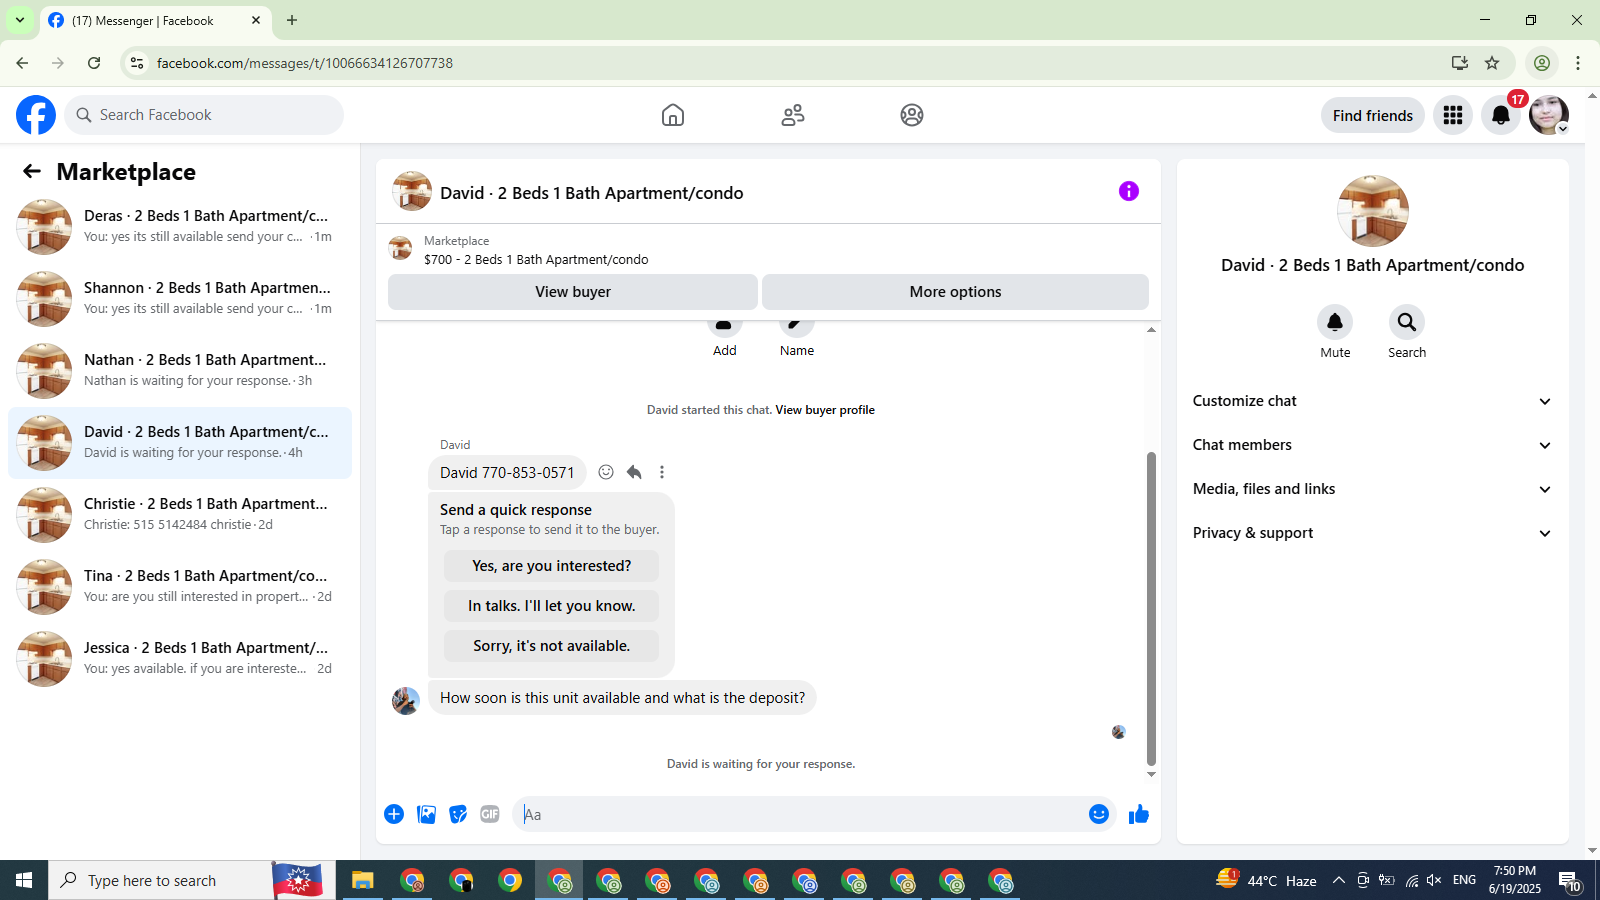The width and height of the screenshot is (1600, 900).
Task: Bookmark this page with the star
Action: tap(1492, 63)
